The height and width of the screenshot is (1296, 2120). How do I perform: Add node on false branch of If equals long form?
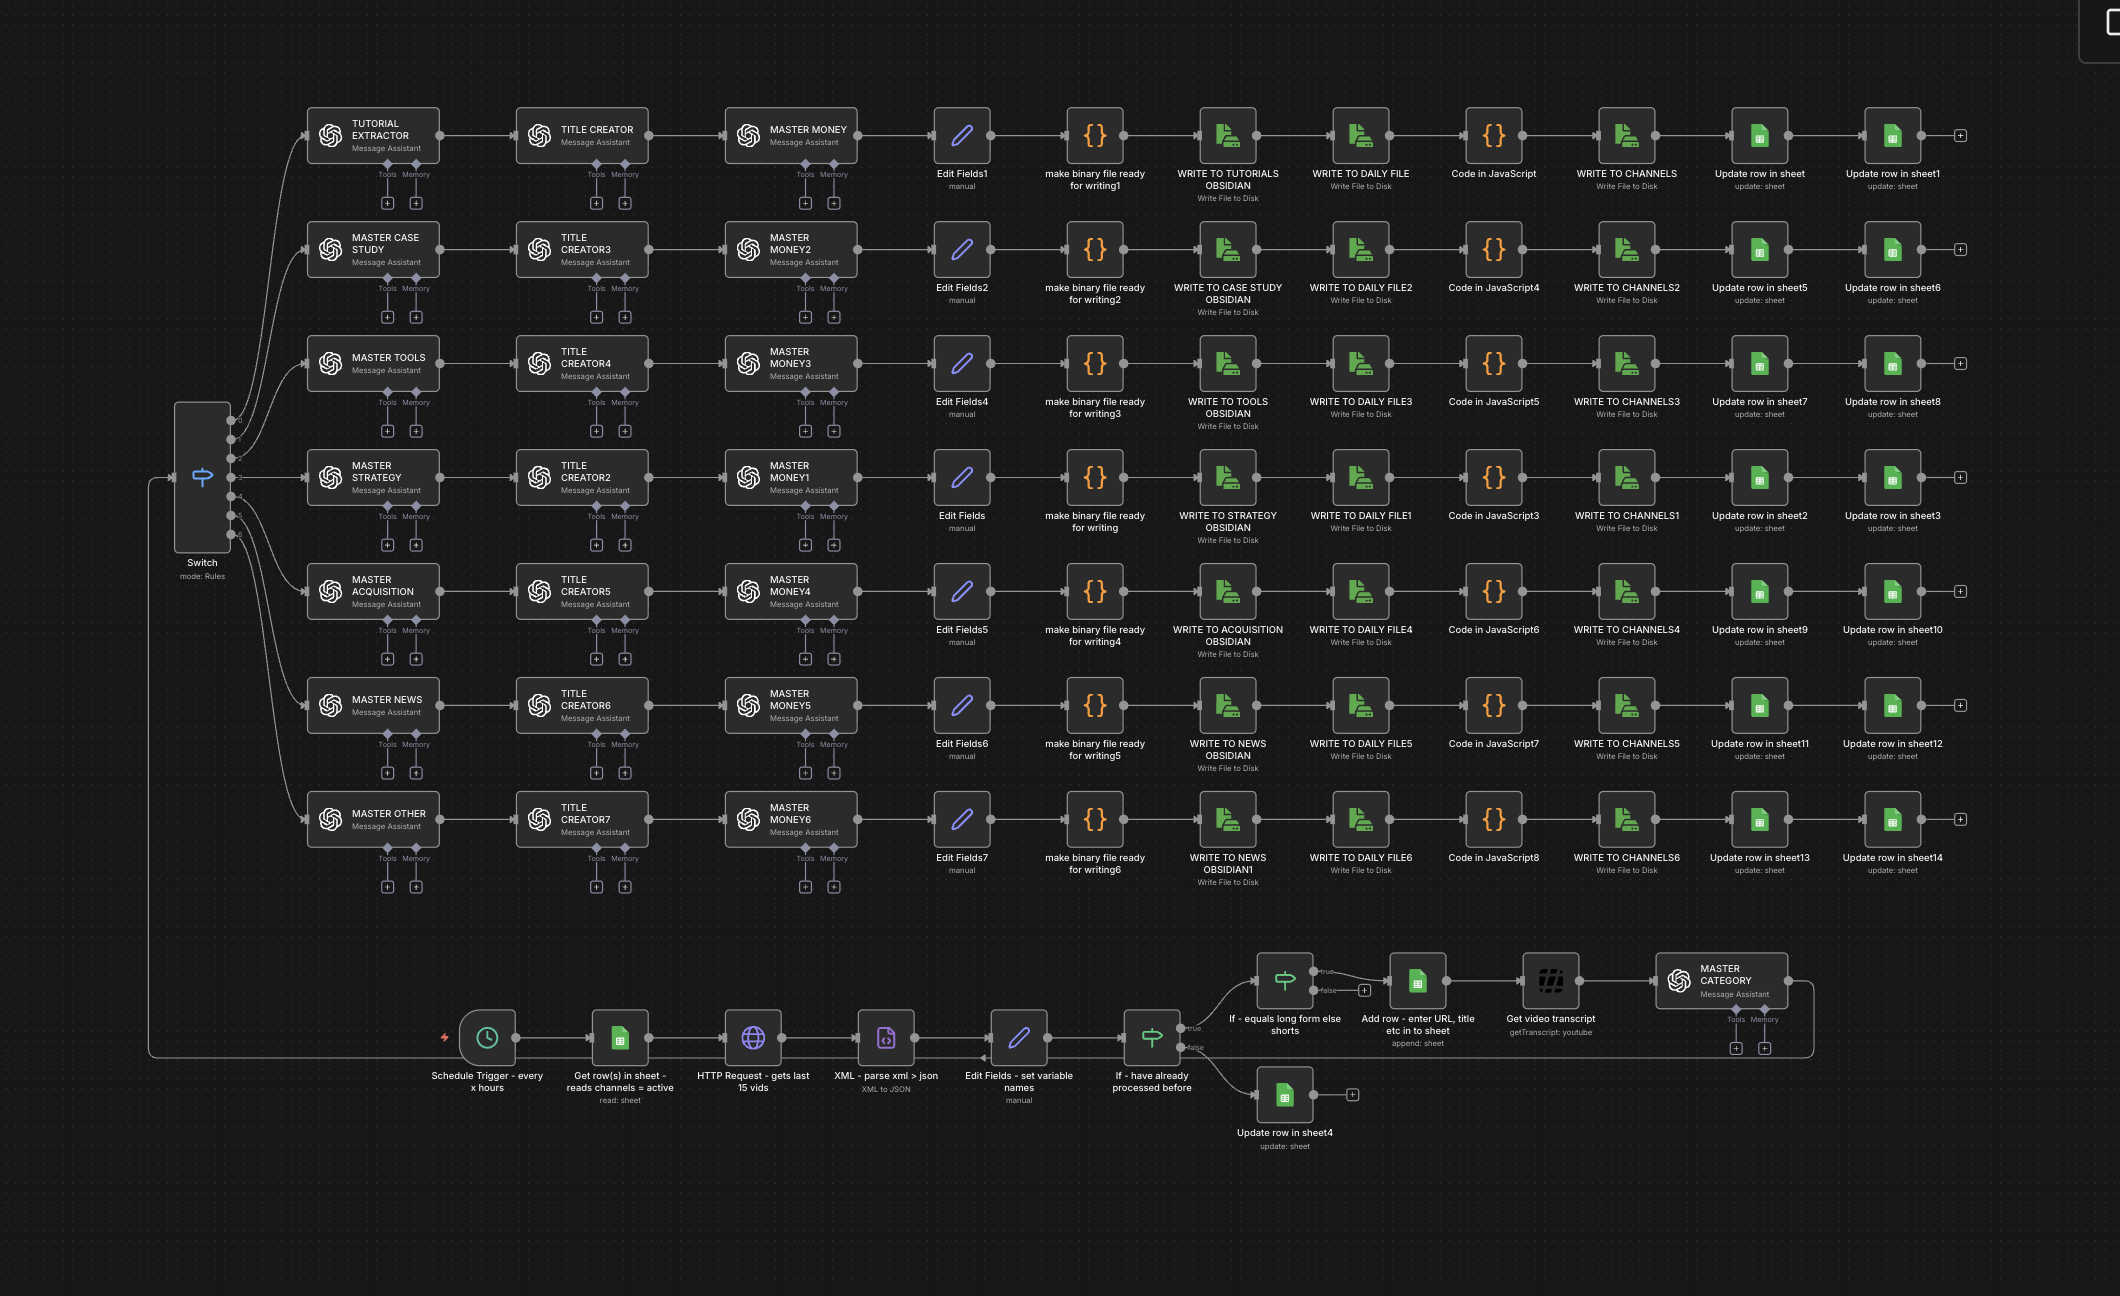pos(1364,990)
